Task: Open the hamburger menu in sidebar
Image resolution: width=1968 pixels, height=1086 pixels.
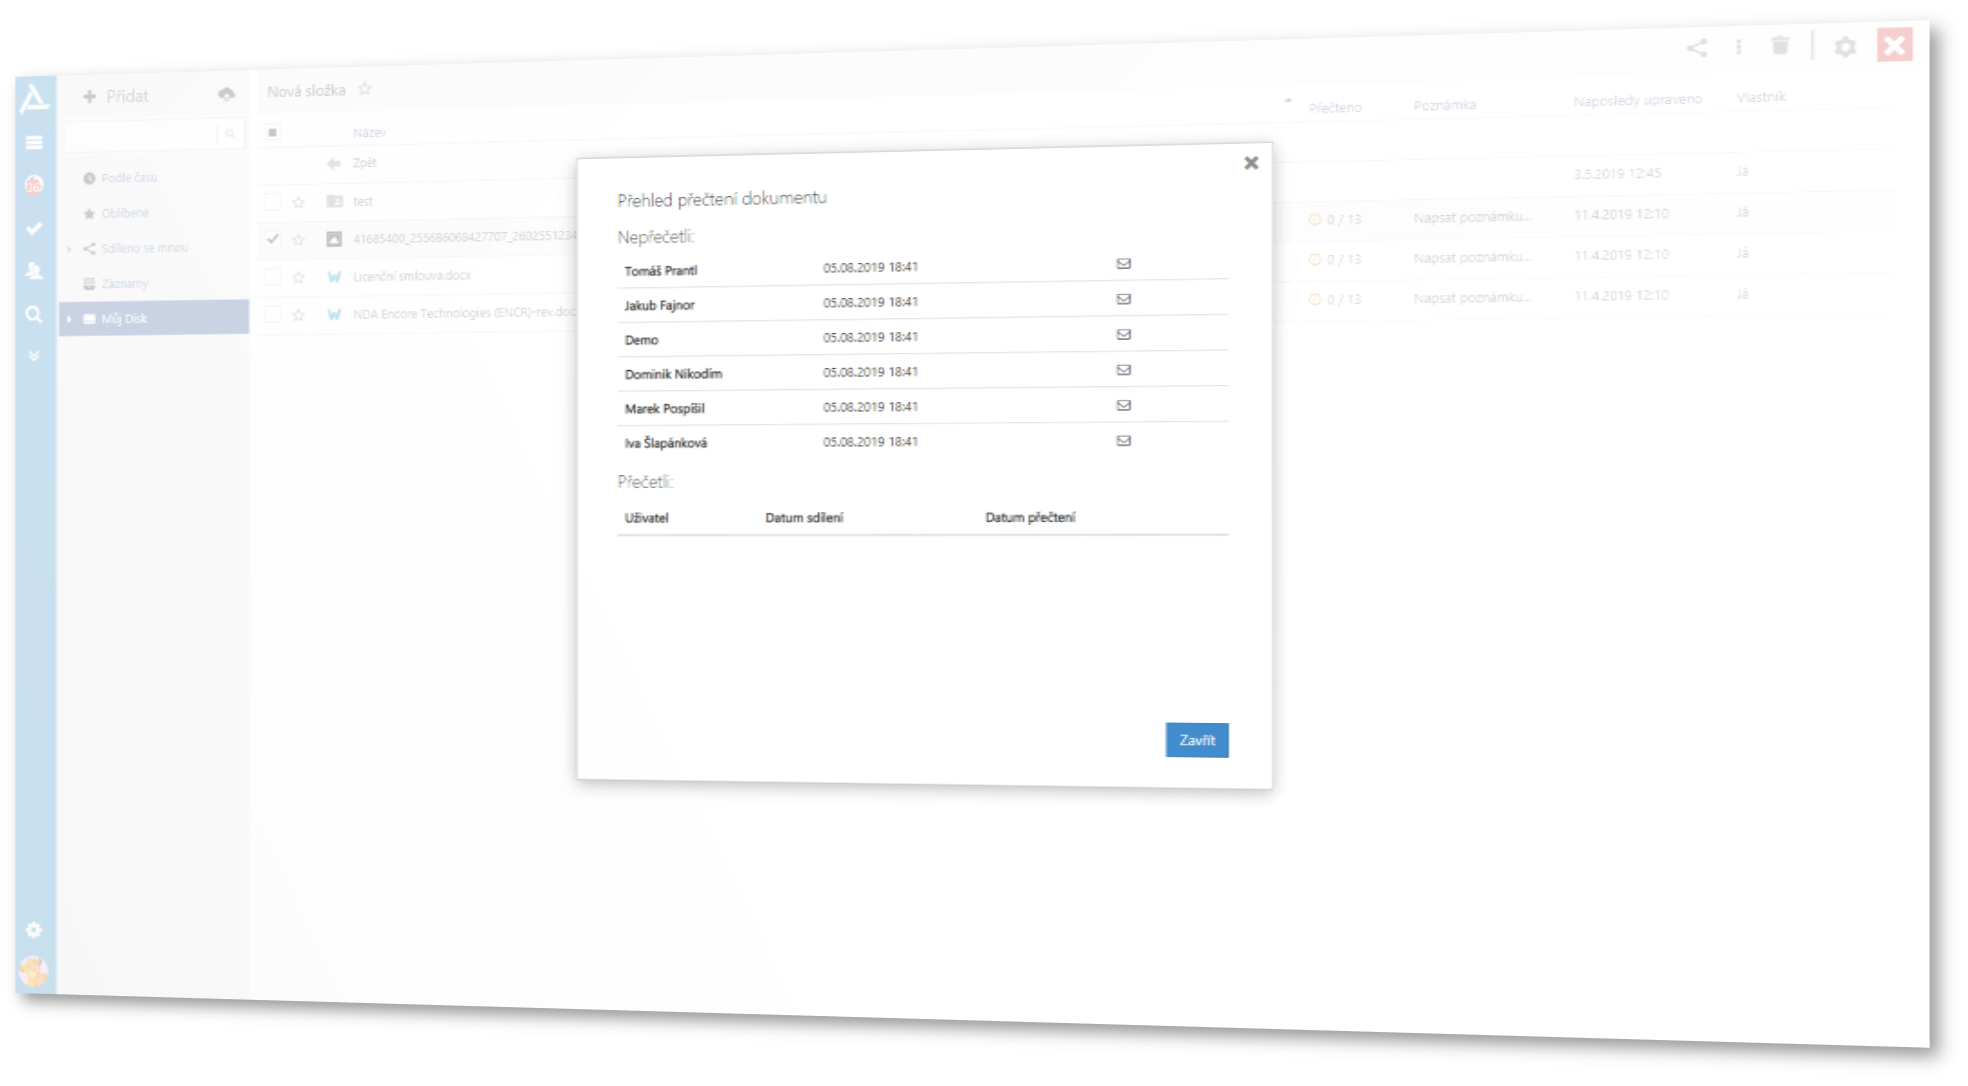Action: 34,143
